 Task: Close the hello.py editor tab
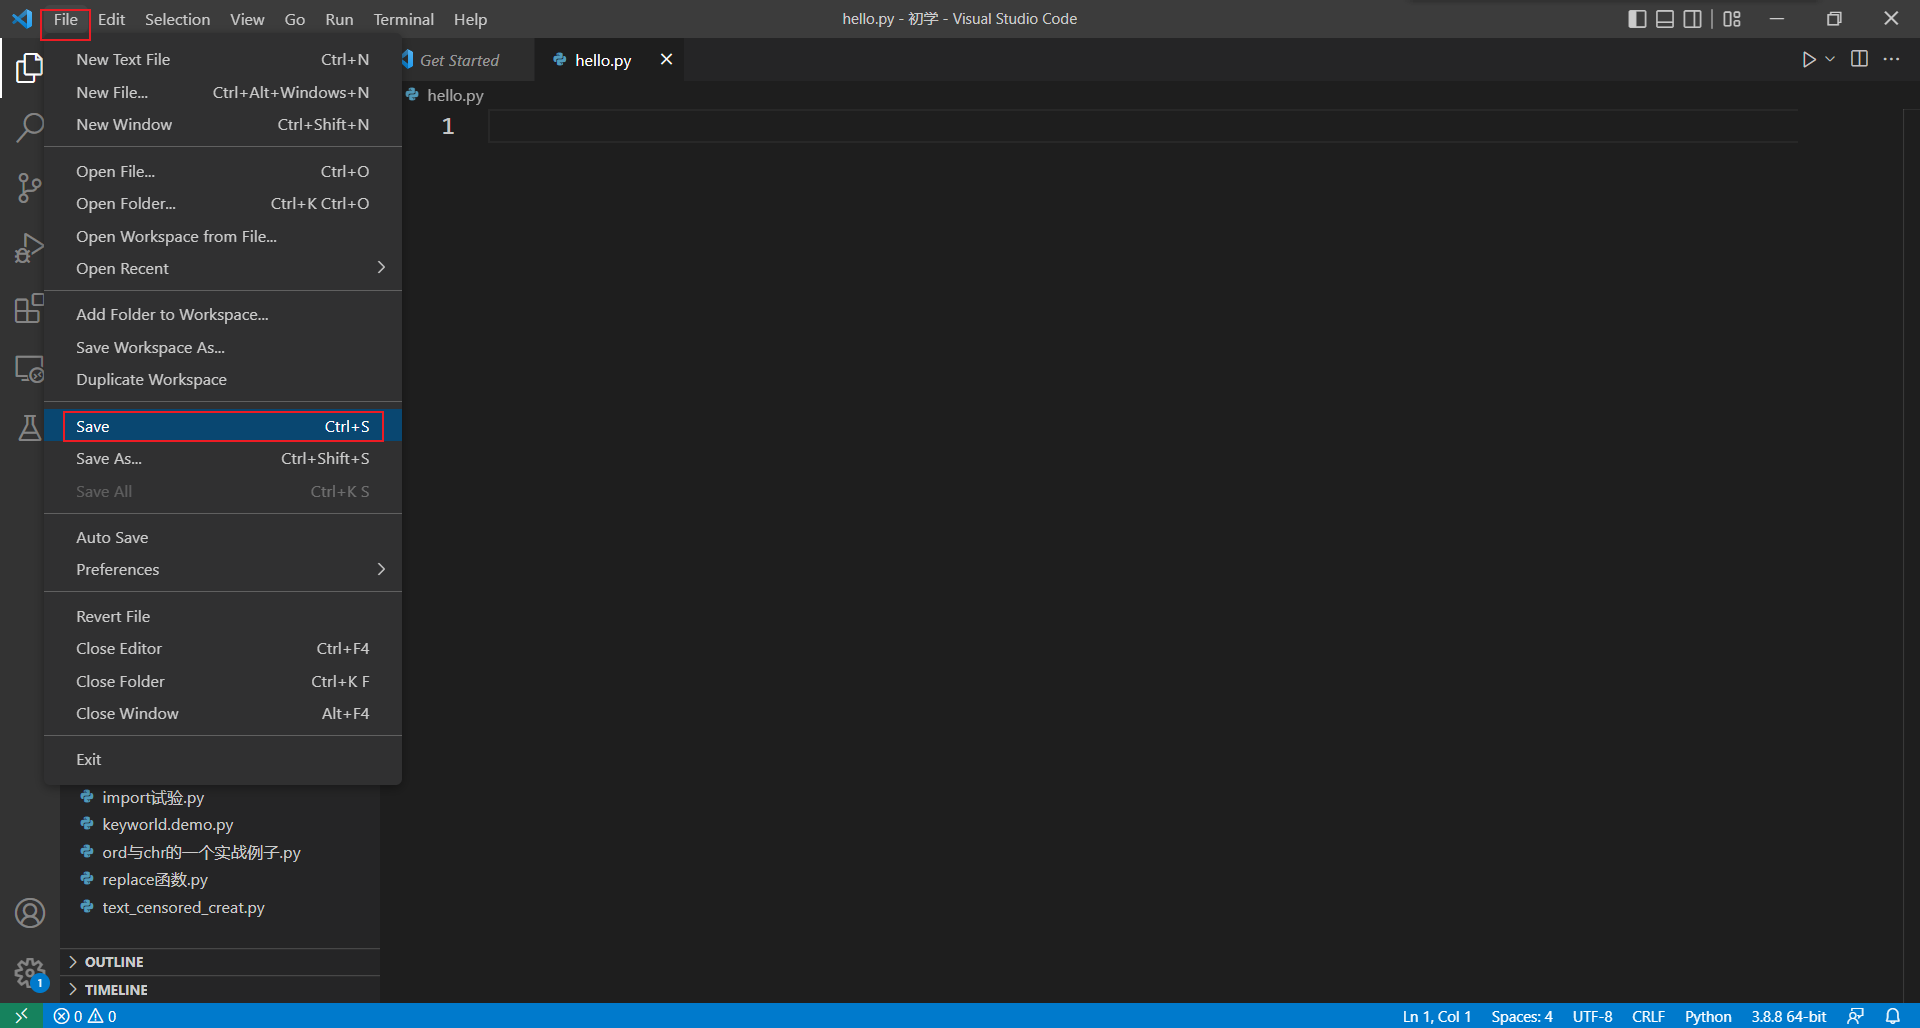(666, 59)
